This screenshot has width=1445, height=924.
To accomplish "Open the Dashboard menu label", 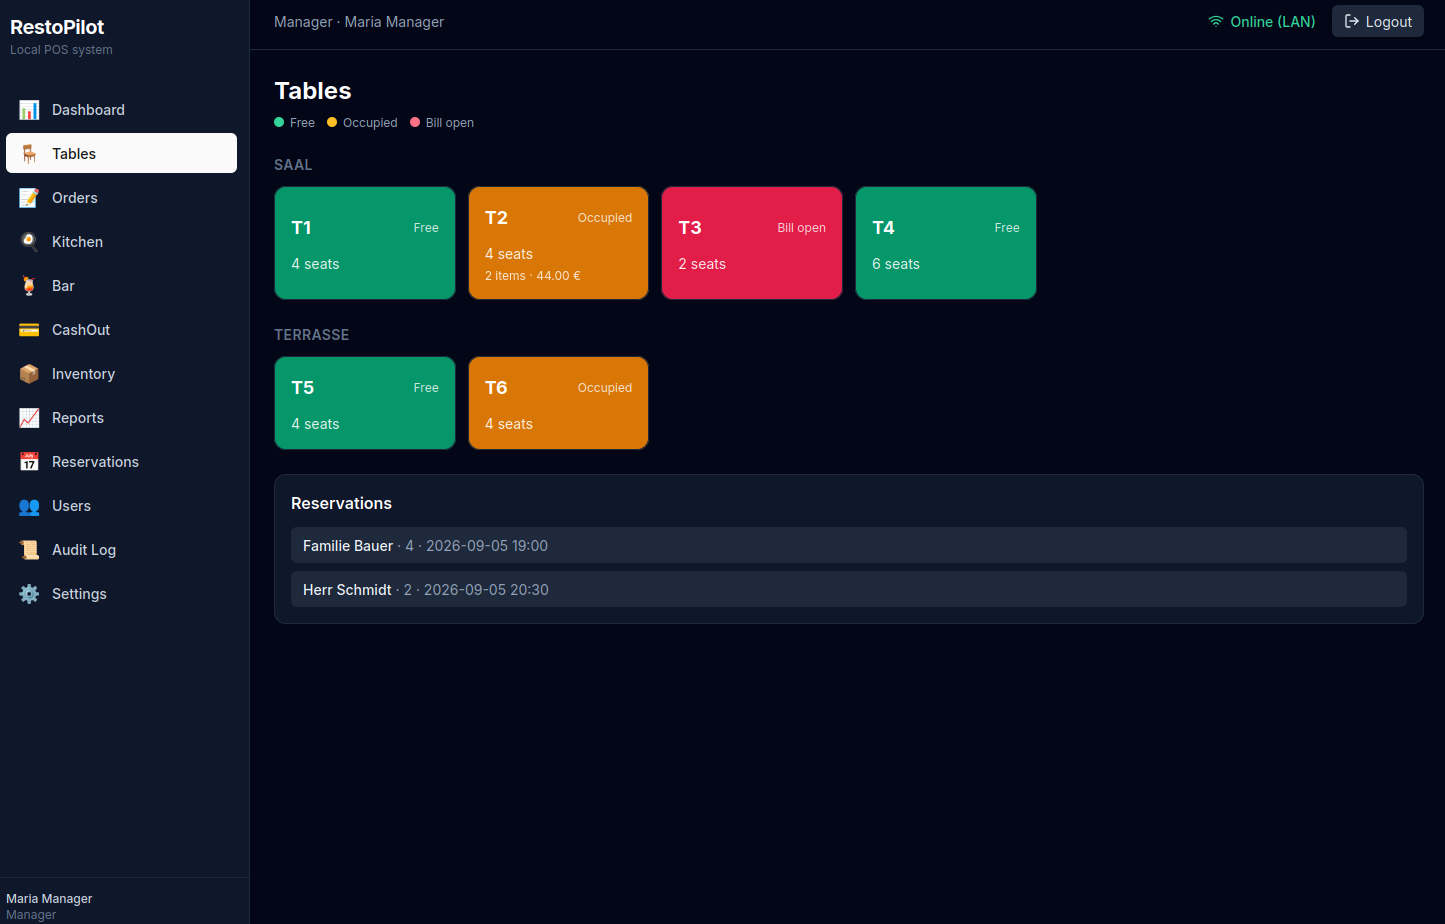I will (x=88, y=110).
